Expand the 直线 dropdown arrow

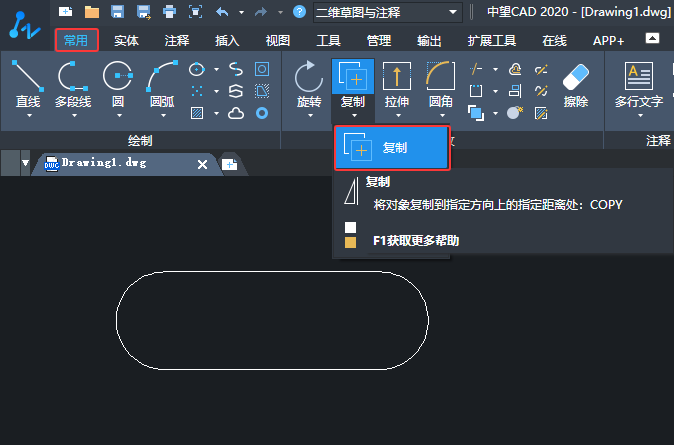(x=29, y=116)
